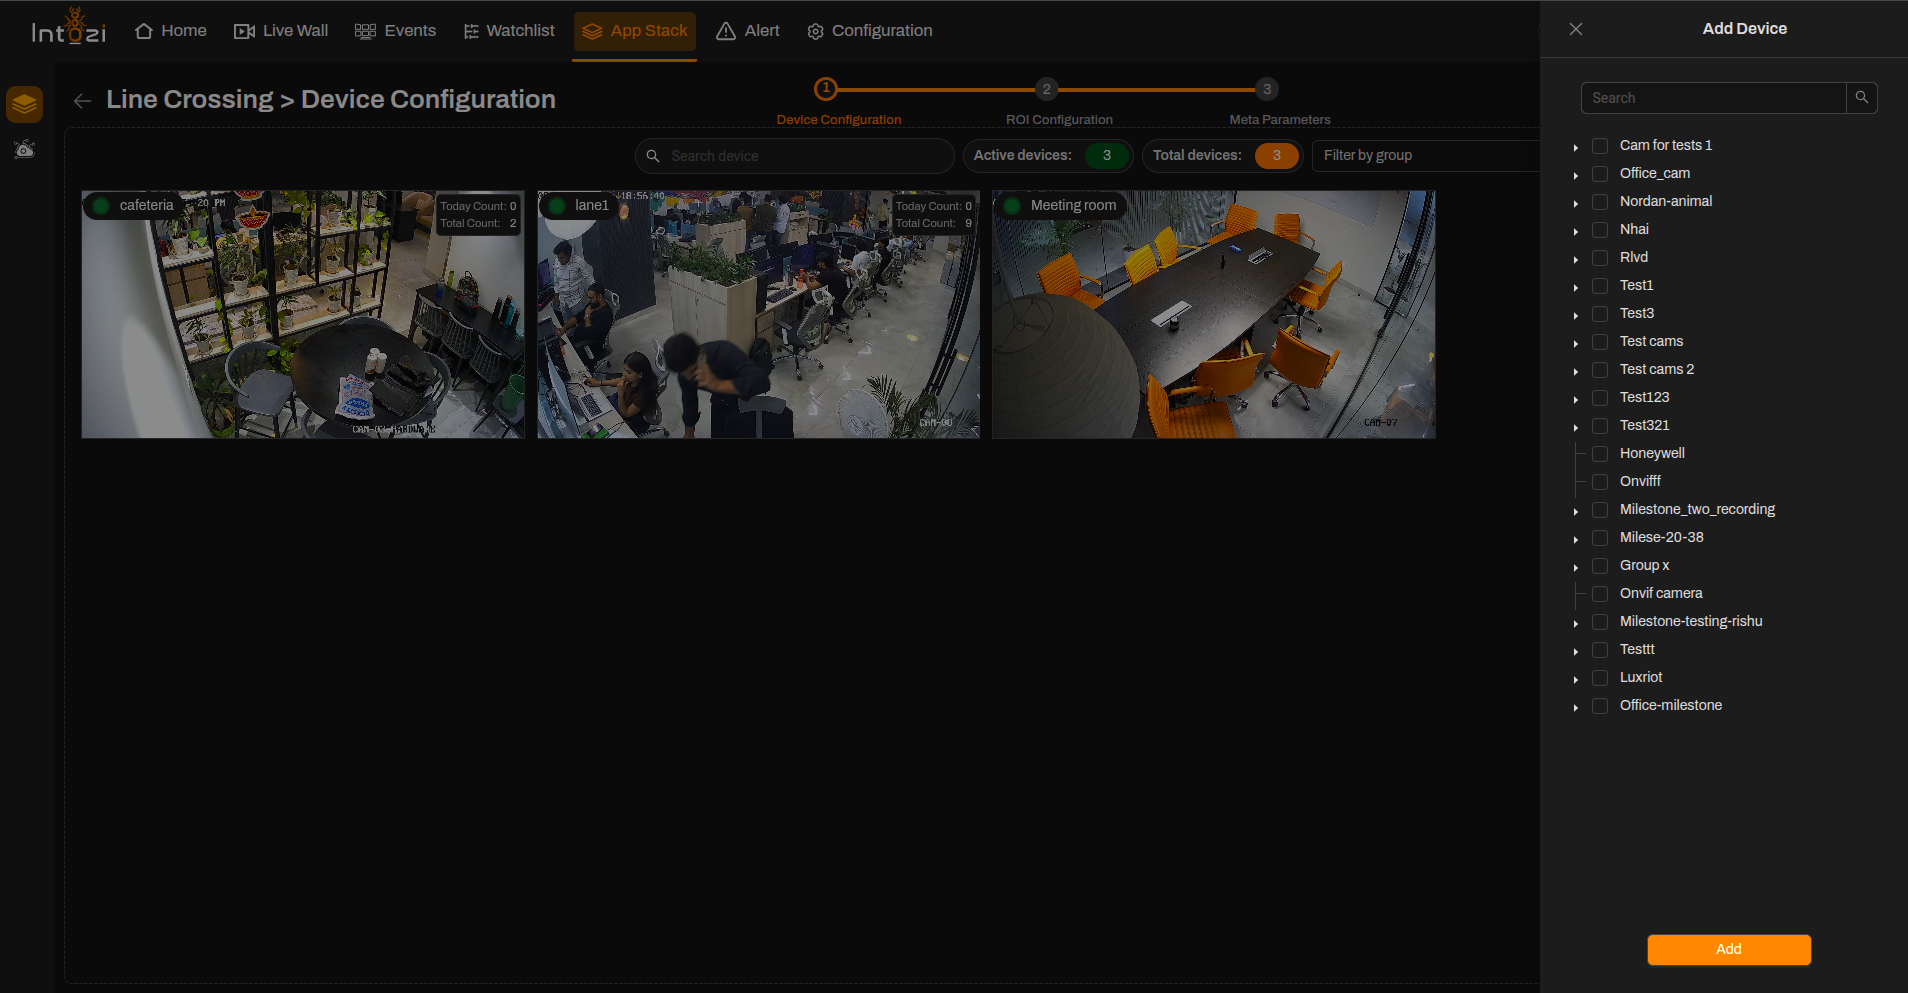
Task: Select the Meeting room camera thumbnail
Action: pyautogui.click(x=1214, y=314)
